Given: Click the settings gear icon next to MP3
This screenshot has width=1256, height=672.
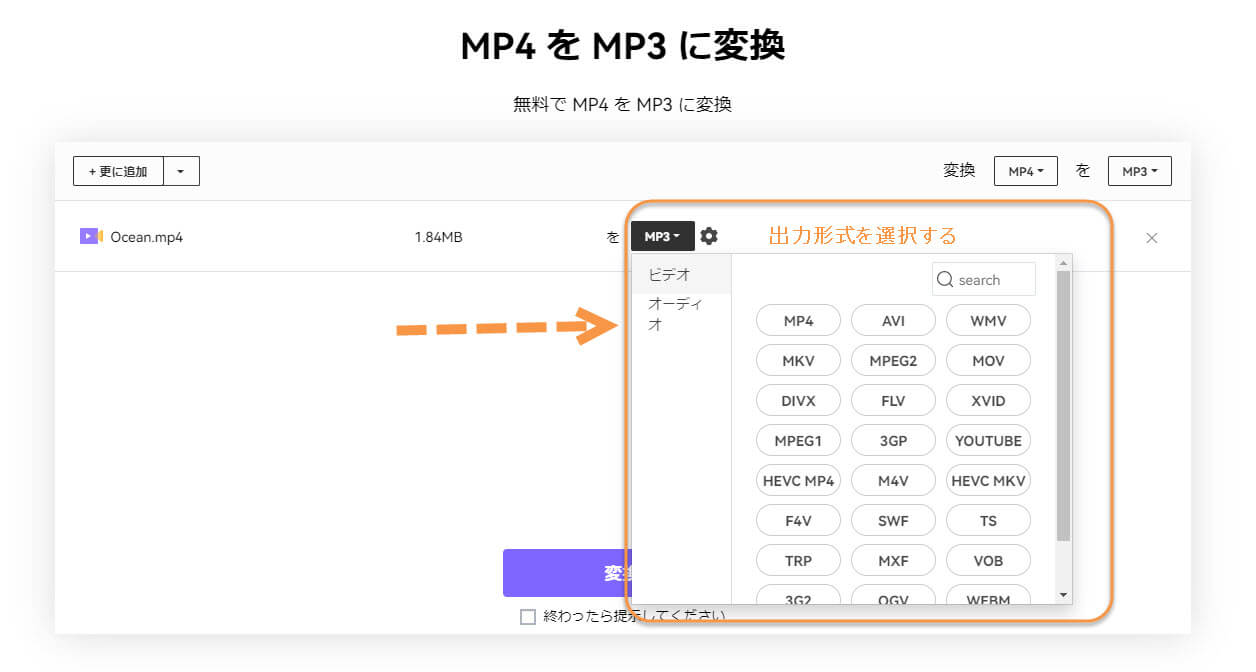Looking at the screenshot, I should pos(709,236).
